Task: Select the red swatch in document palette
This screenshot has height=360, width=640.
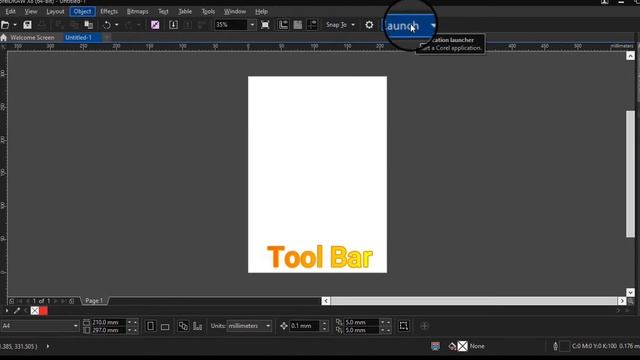Action: 43,311
